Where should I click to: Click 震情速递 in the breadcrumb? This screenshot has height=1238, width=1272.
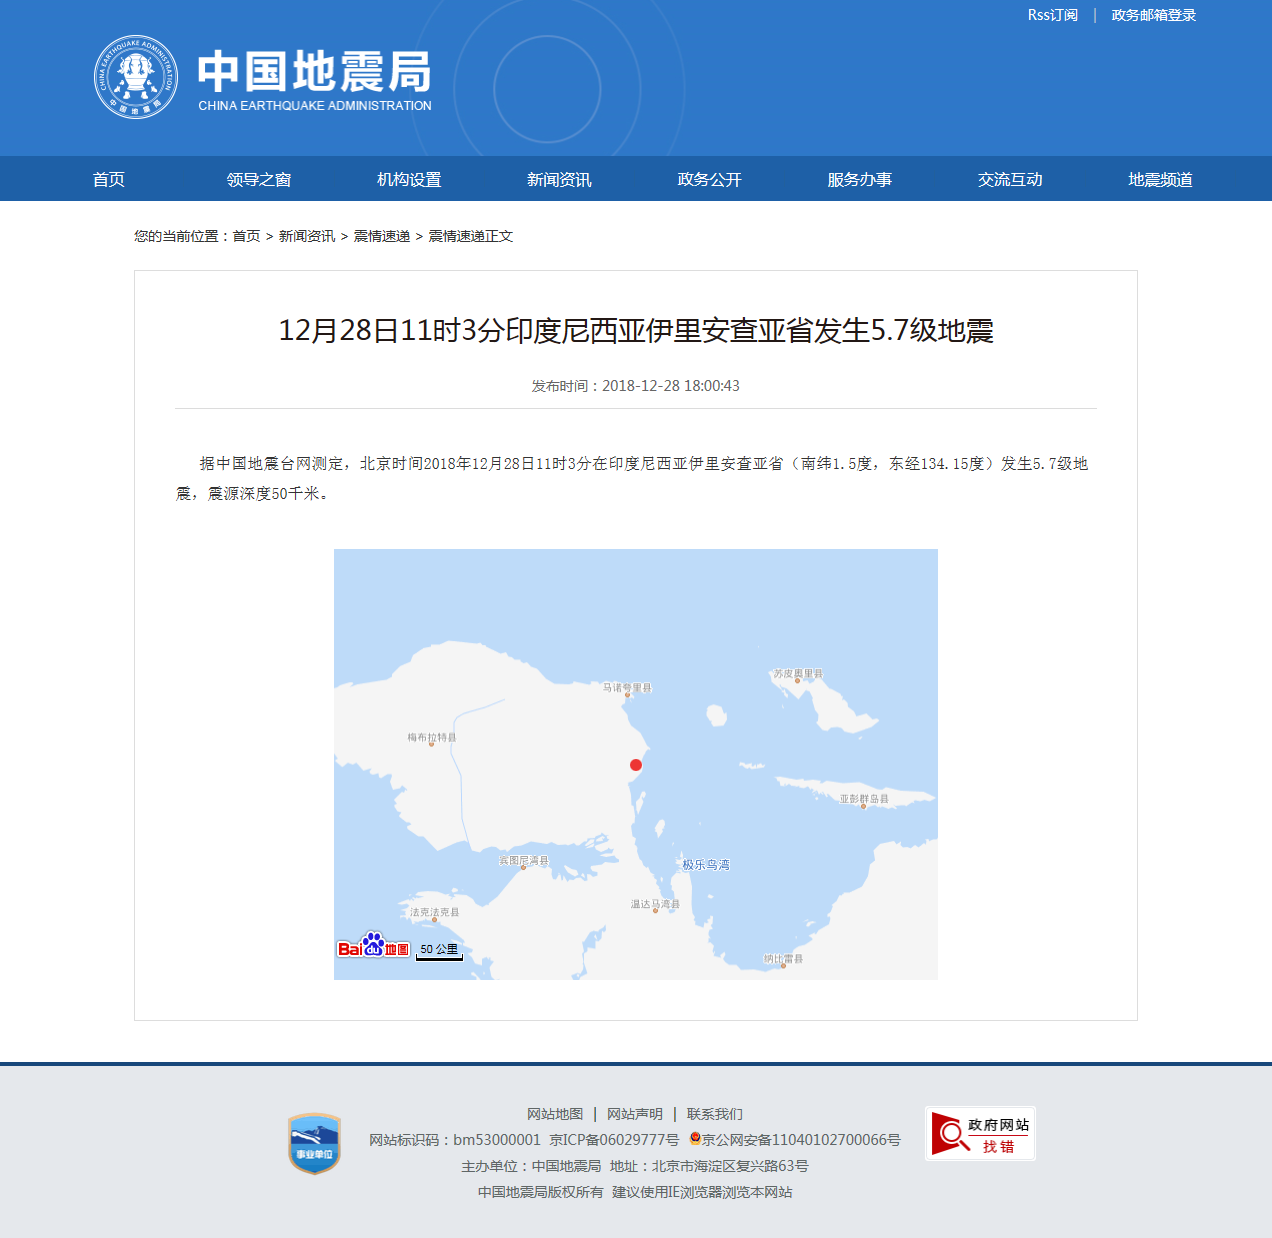click(x=382, y=236)
